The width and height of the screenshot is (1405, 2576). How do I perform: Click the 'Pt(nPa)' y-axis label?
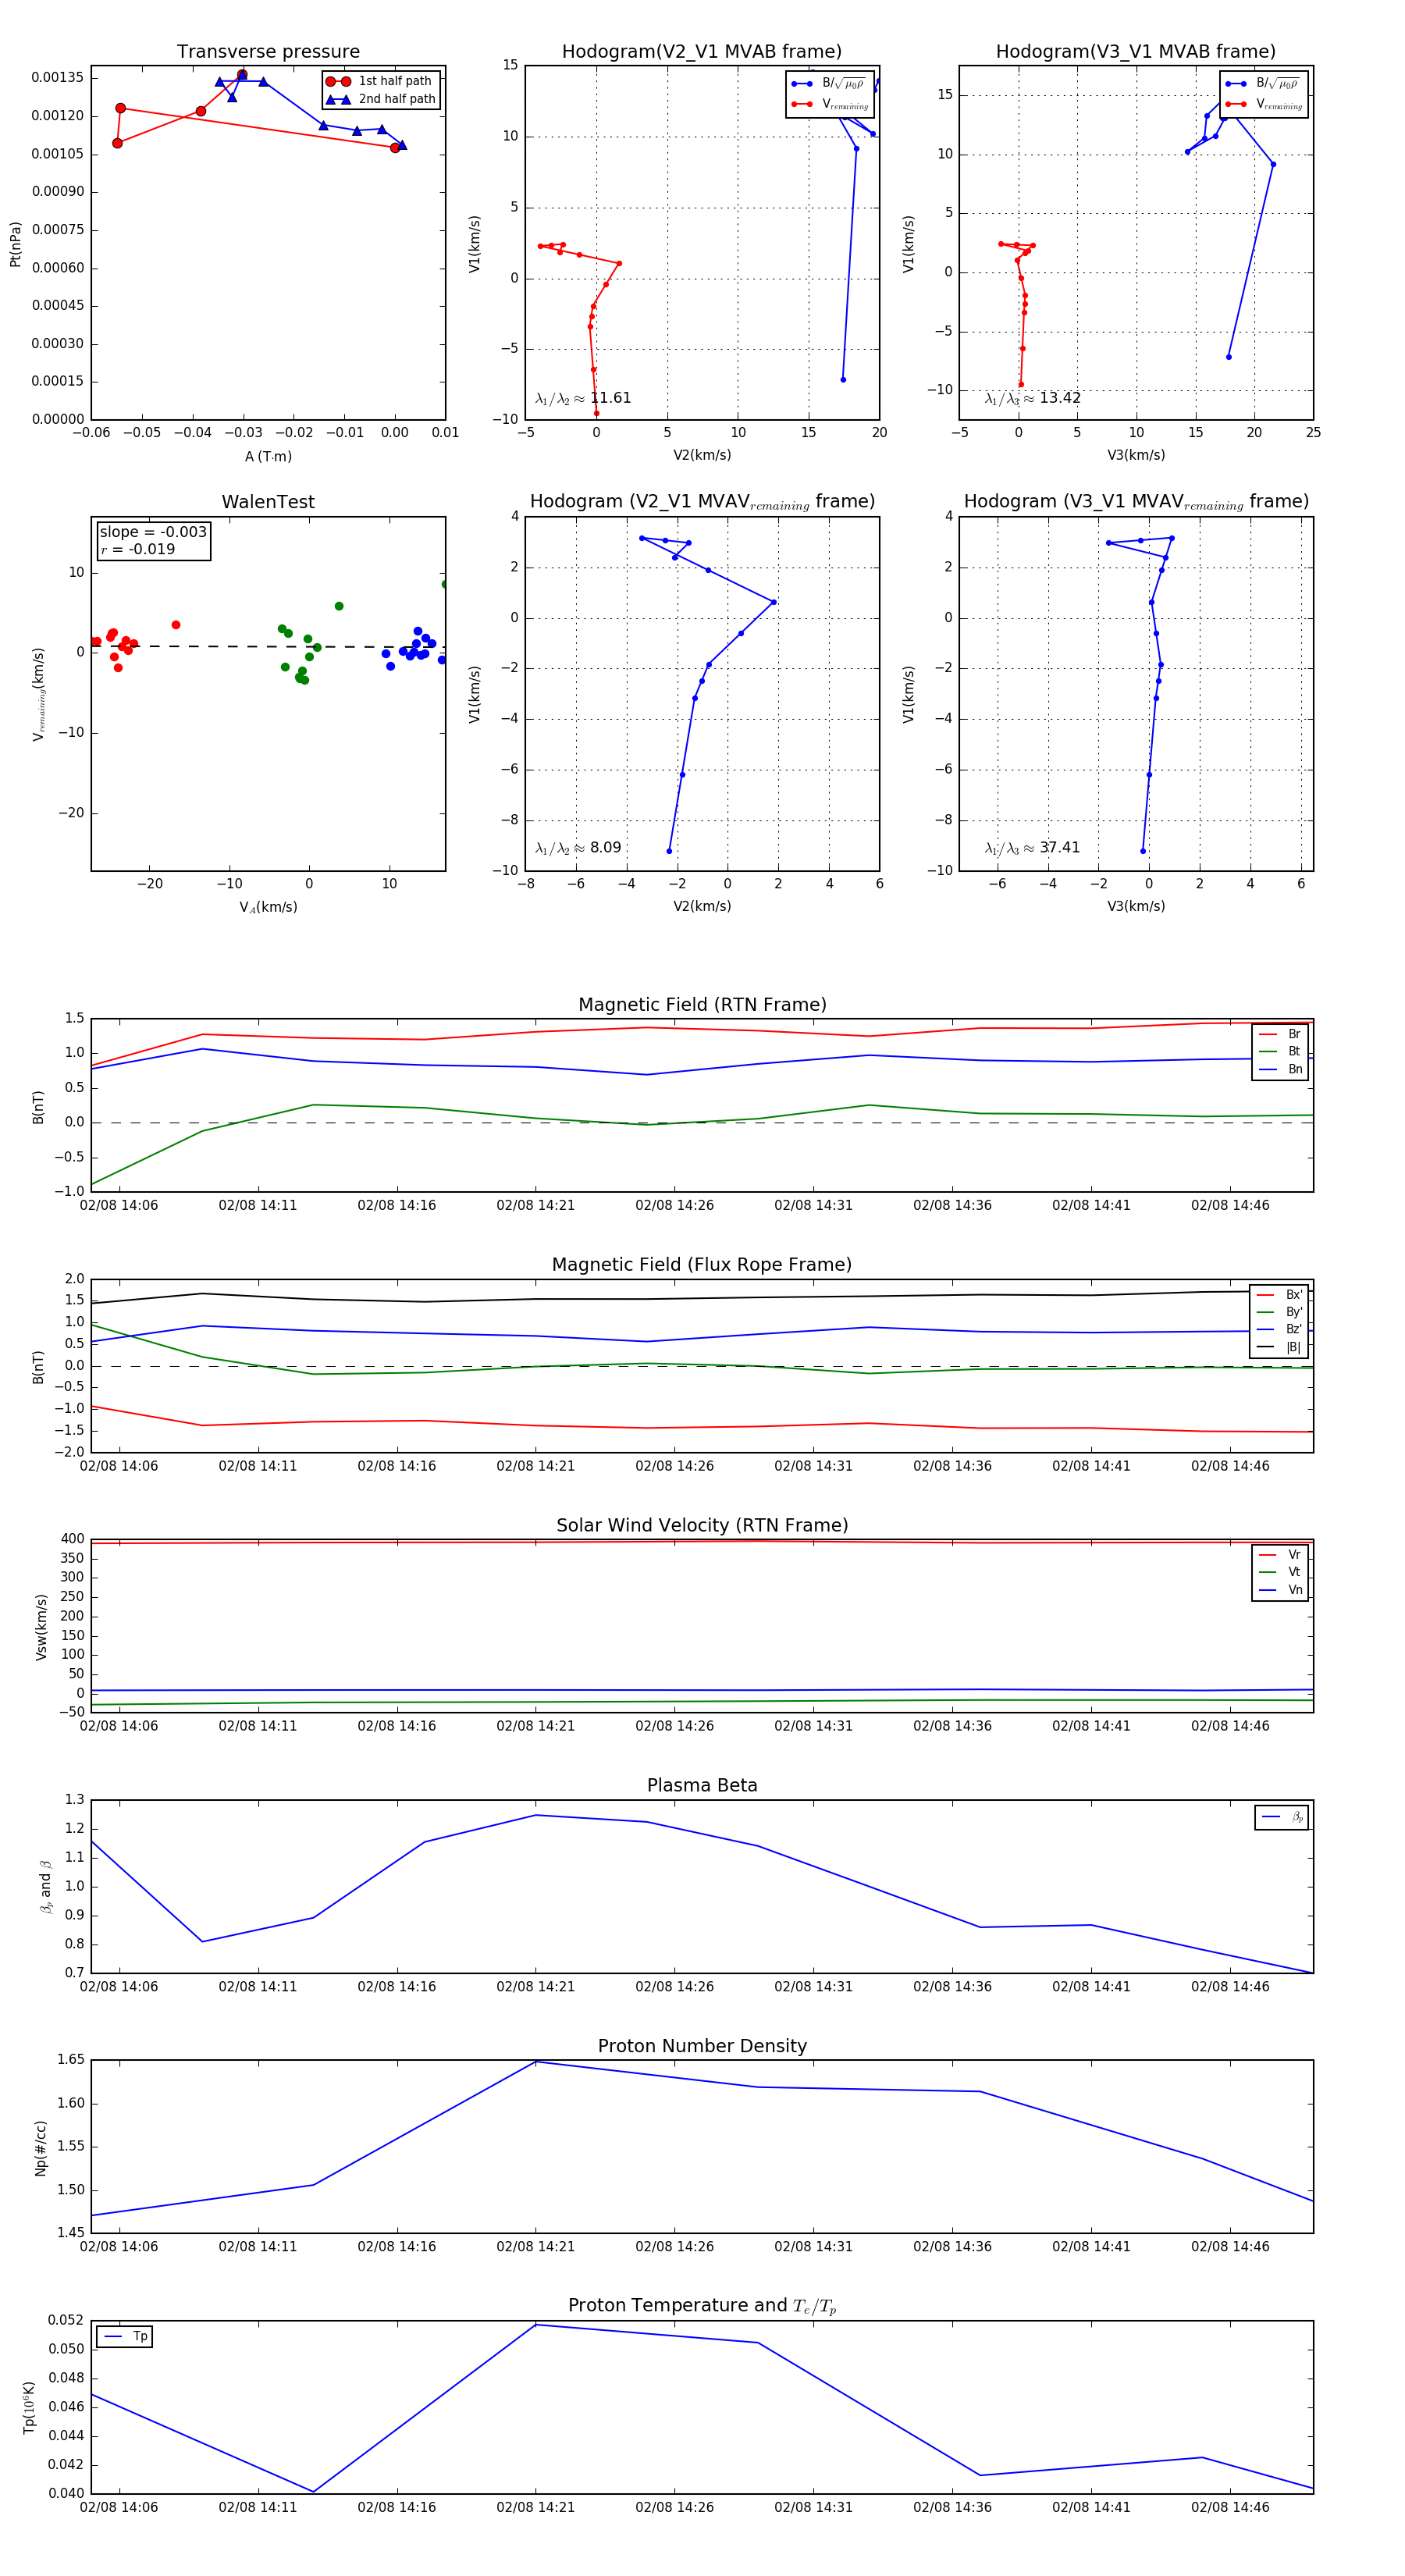(x=15, y=244)
